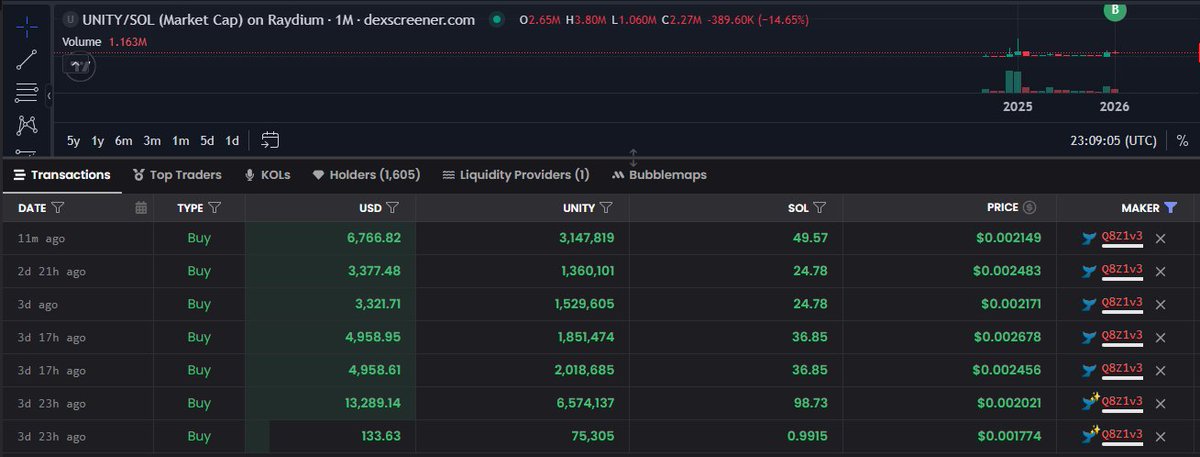Toggle the PRICE currency dollar icon
The height and width of the screenshot is (457, 1200).
(1030, 208)
